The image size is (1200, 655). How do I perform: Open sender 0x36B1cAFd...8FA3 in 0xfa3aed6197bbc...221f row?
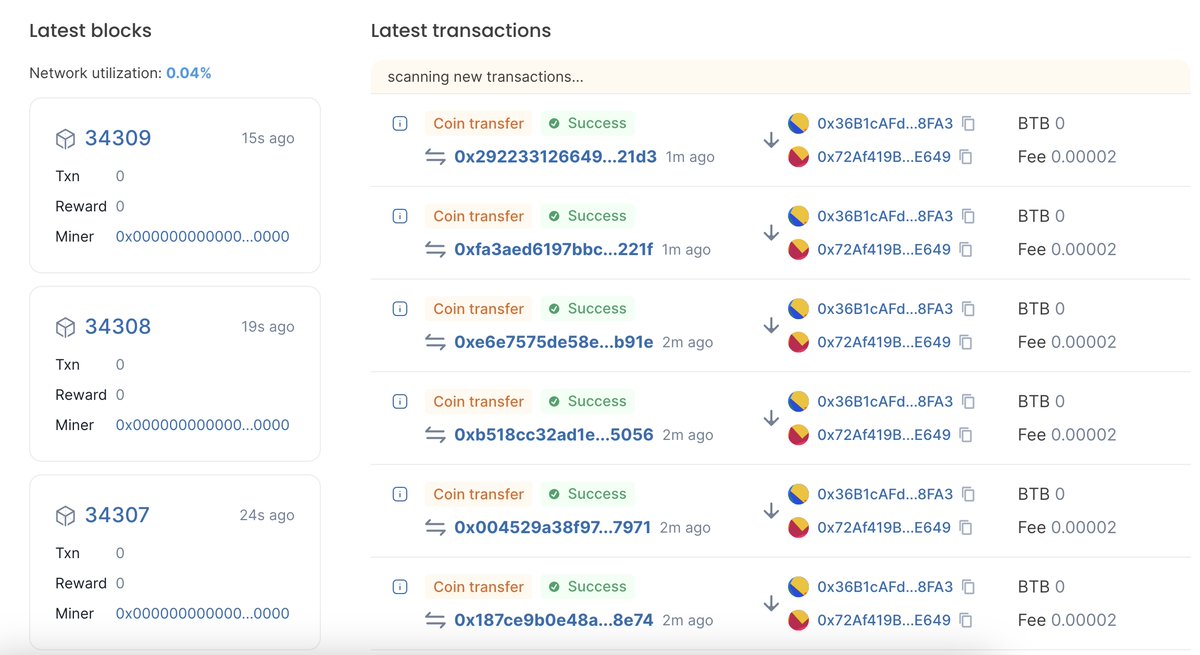(885, 216)
